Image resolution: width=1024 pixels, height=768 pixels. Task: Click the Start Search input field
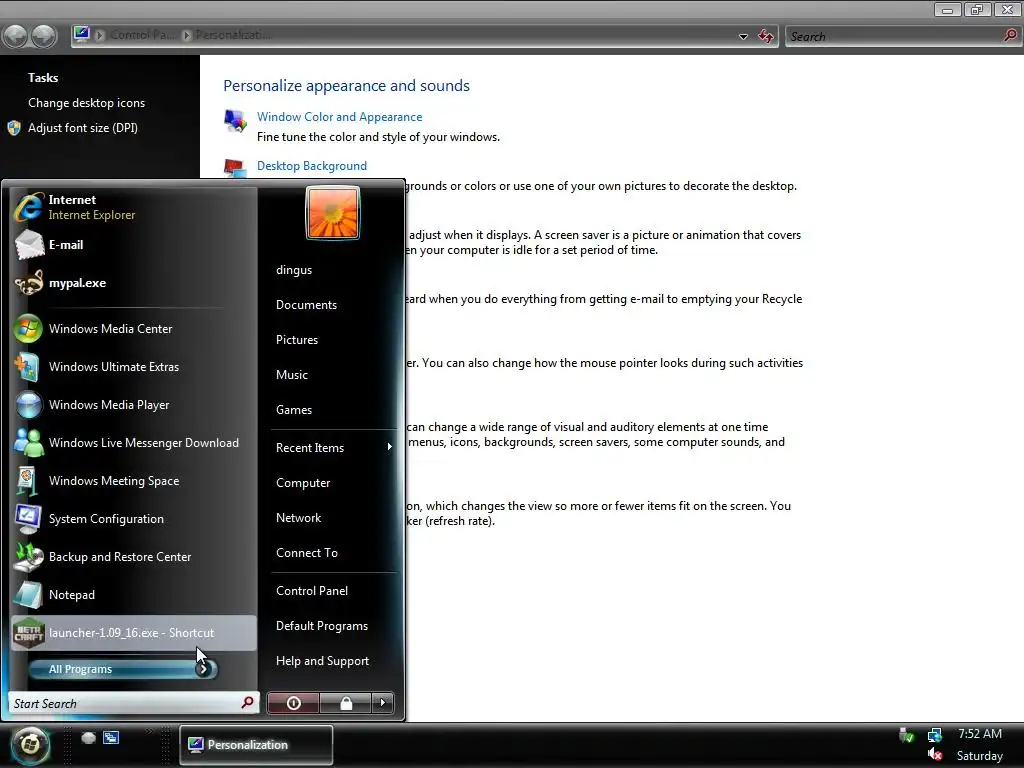[134, 703]
